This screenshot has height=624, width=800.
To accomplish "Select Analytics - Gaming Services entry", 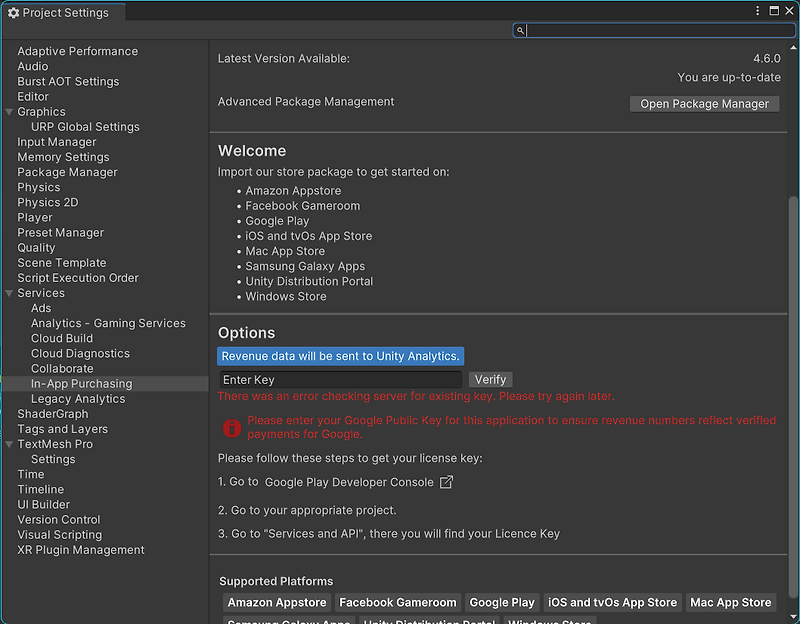I will click(x=108, y=323).
